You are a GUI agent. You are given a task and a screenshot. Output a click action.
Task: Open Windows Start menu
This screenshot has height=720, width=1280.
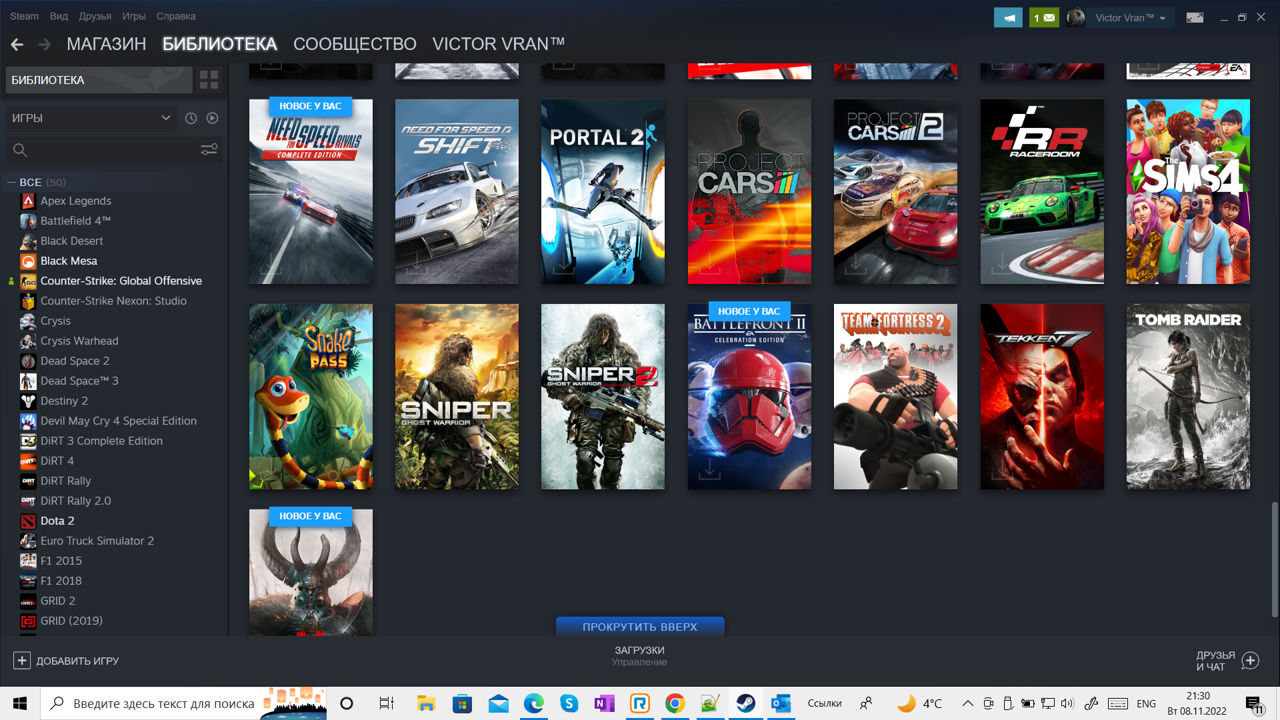coord(18,703)
